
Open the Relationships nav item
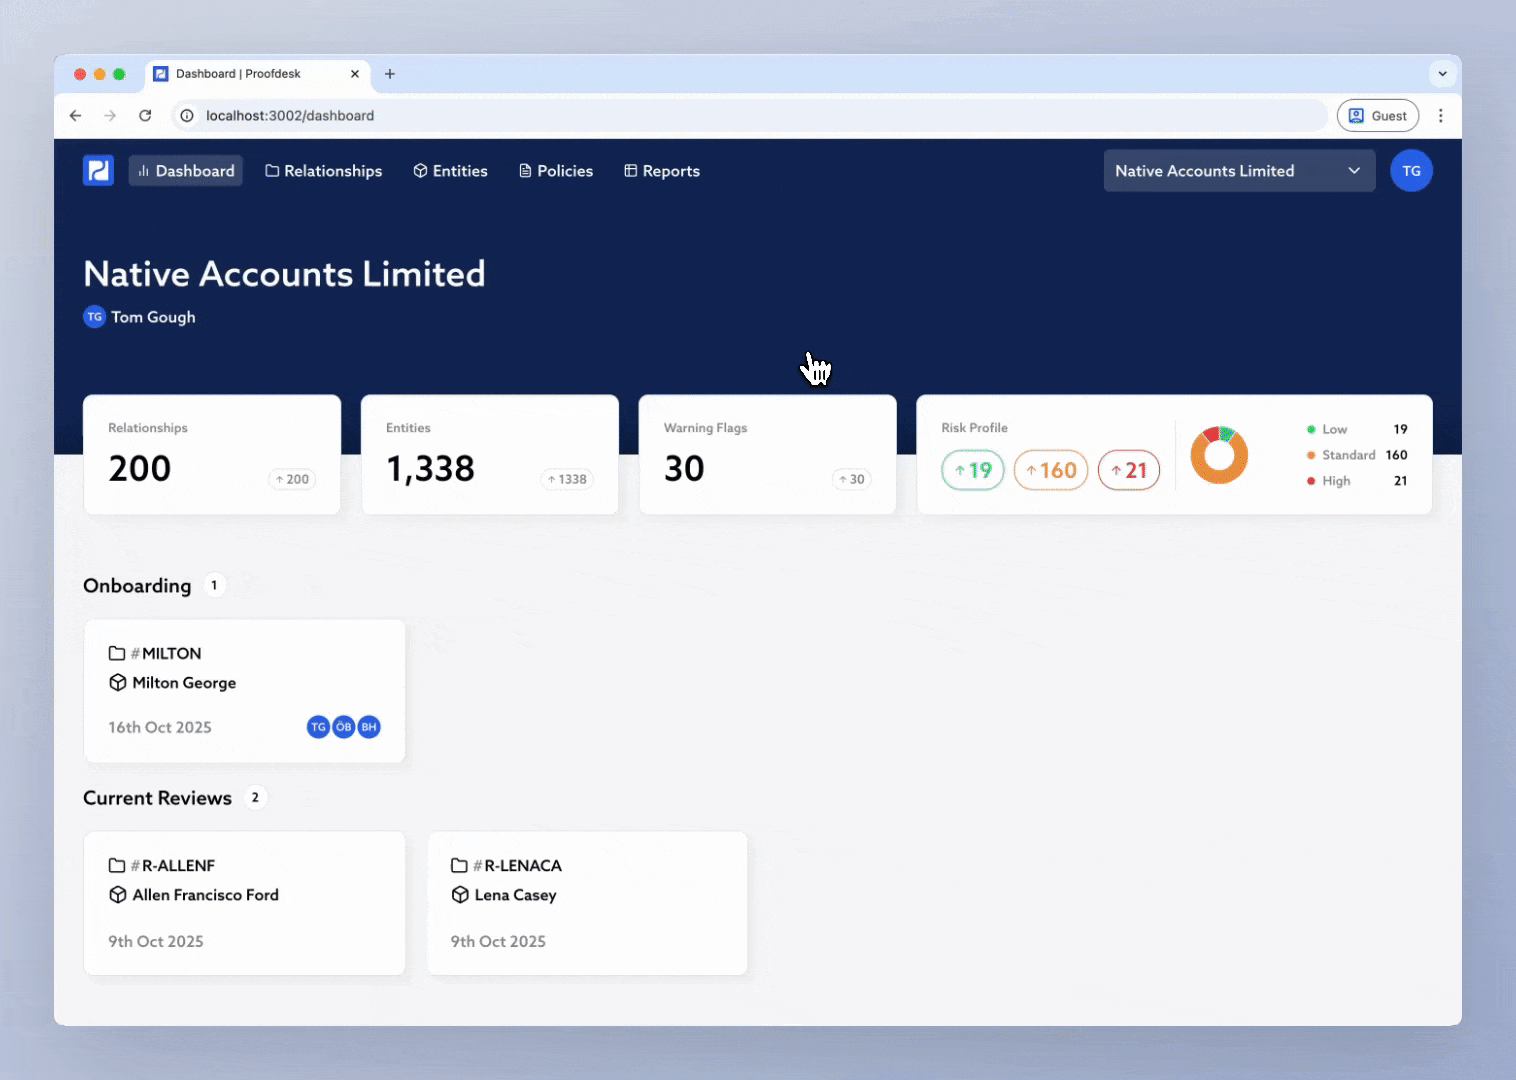(323, 171)
